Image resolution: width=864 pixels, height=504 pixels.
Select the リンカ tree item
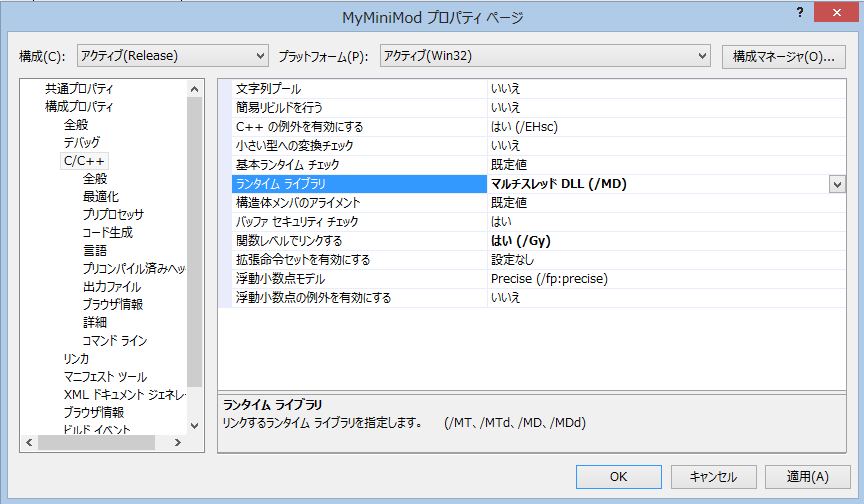(76, 359)
